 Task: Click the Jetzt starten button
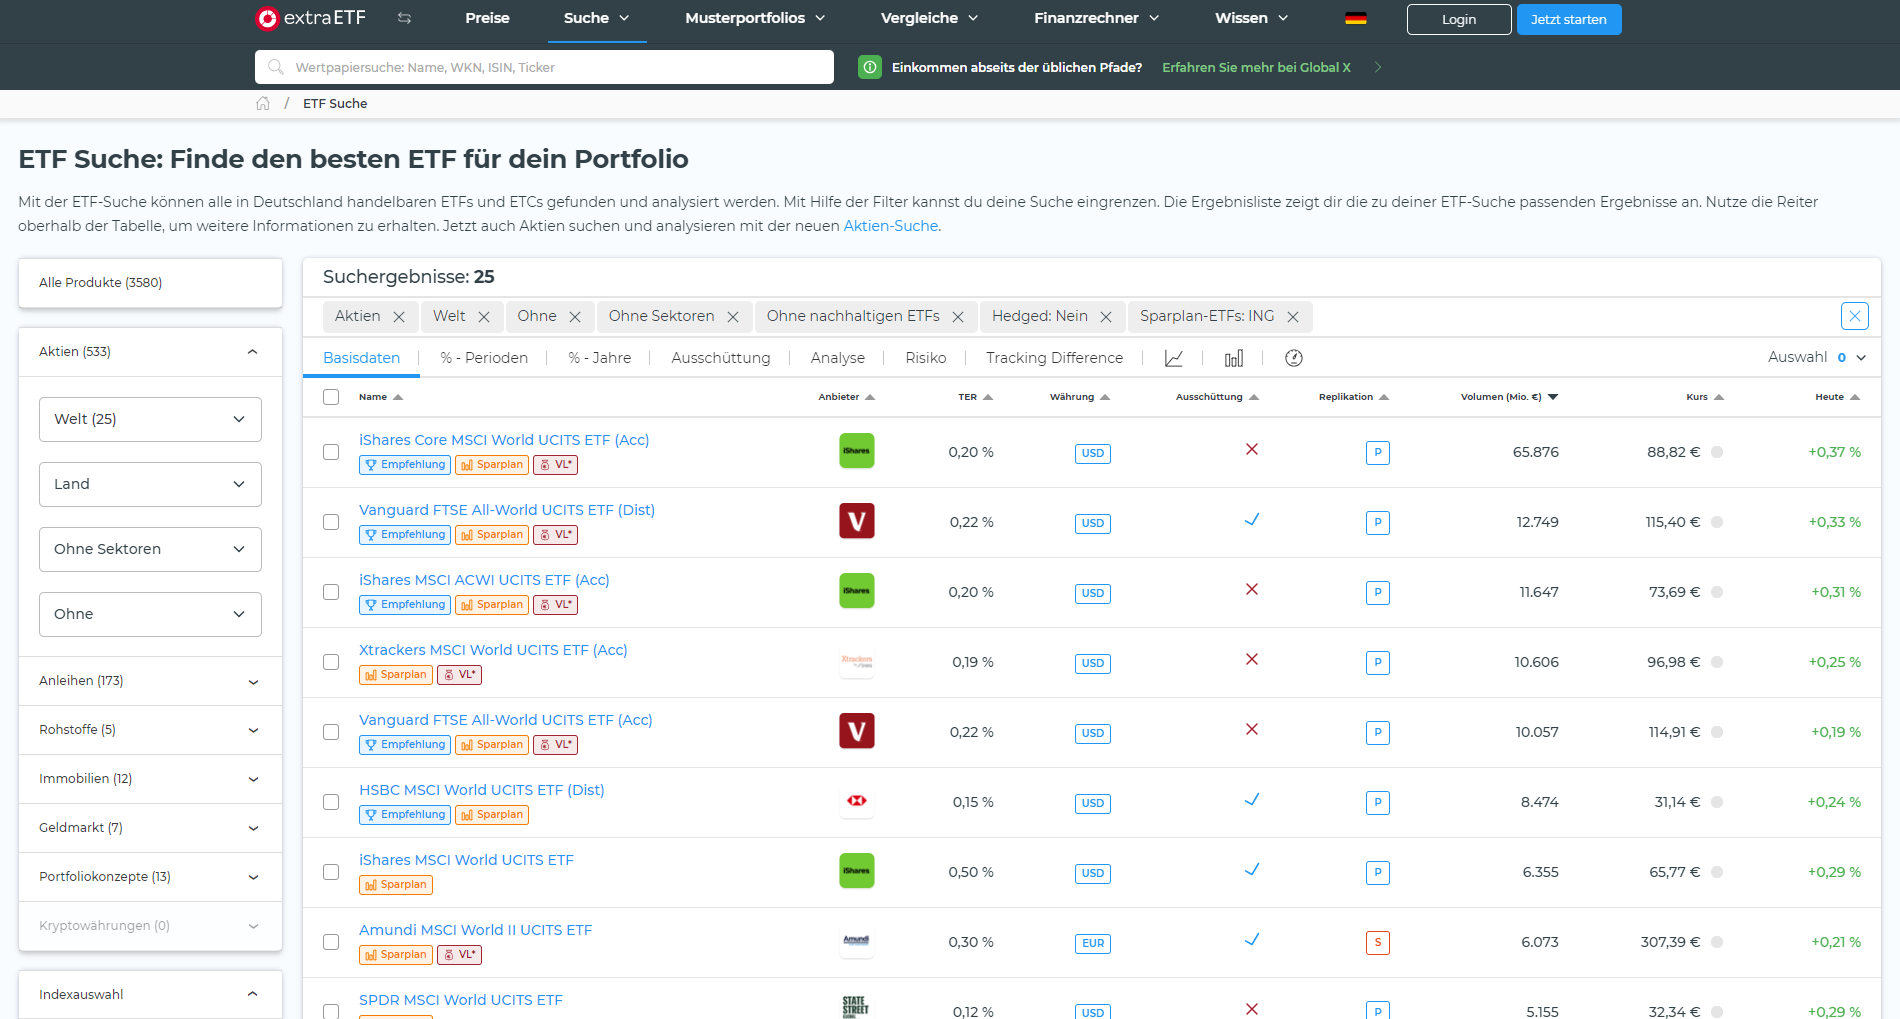click(x=1568, y=19)
